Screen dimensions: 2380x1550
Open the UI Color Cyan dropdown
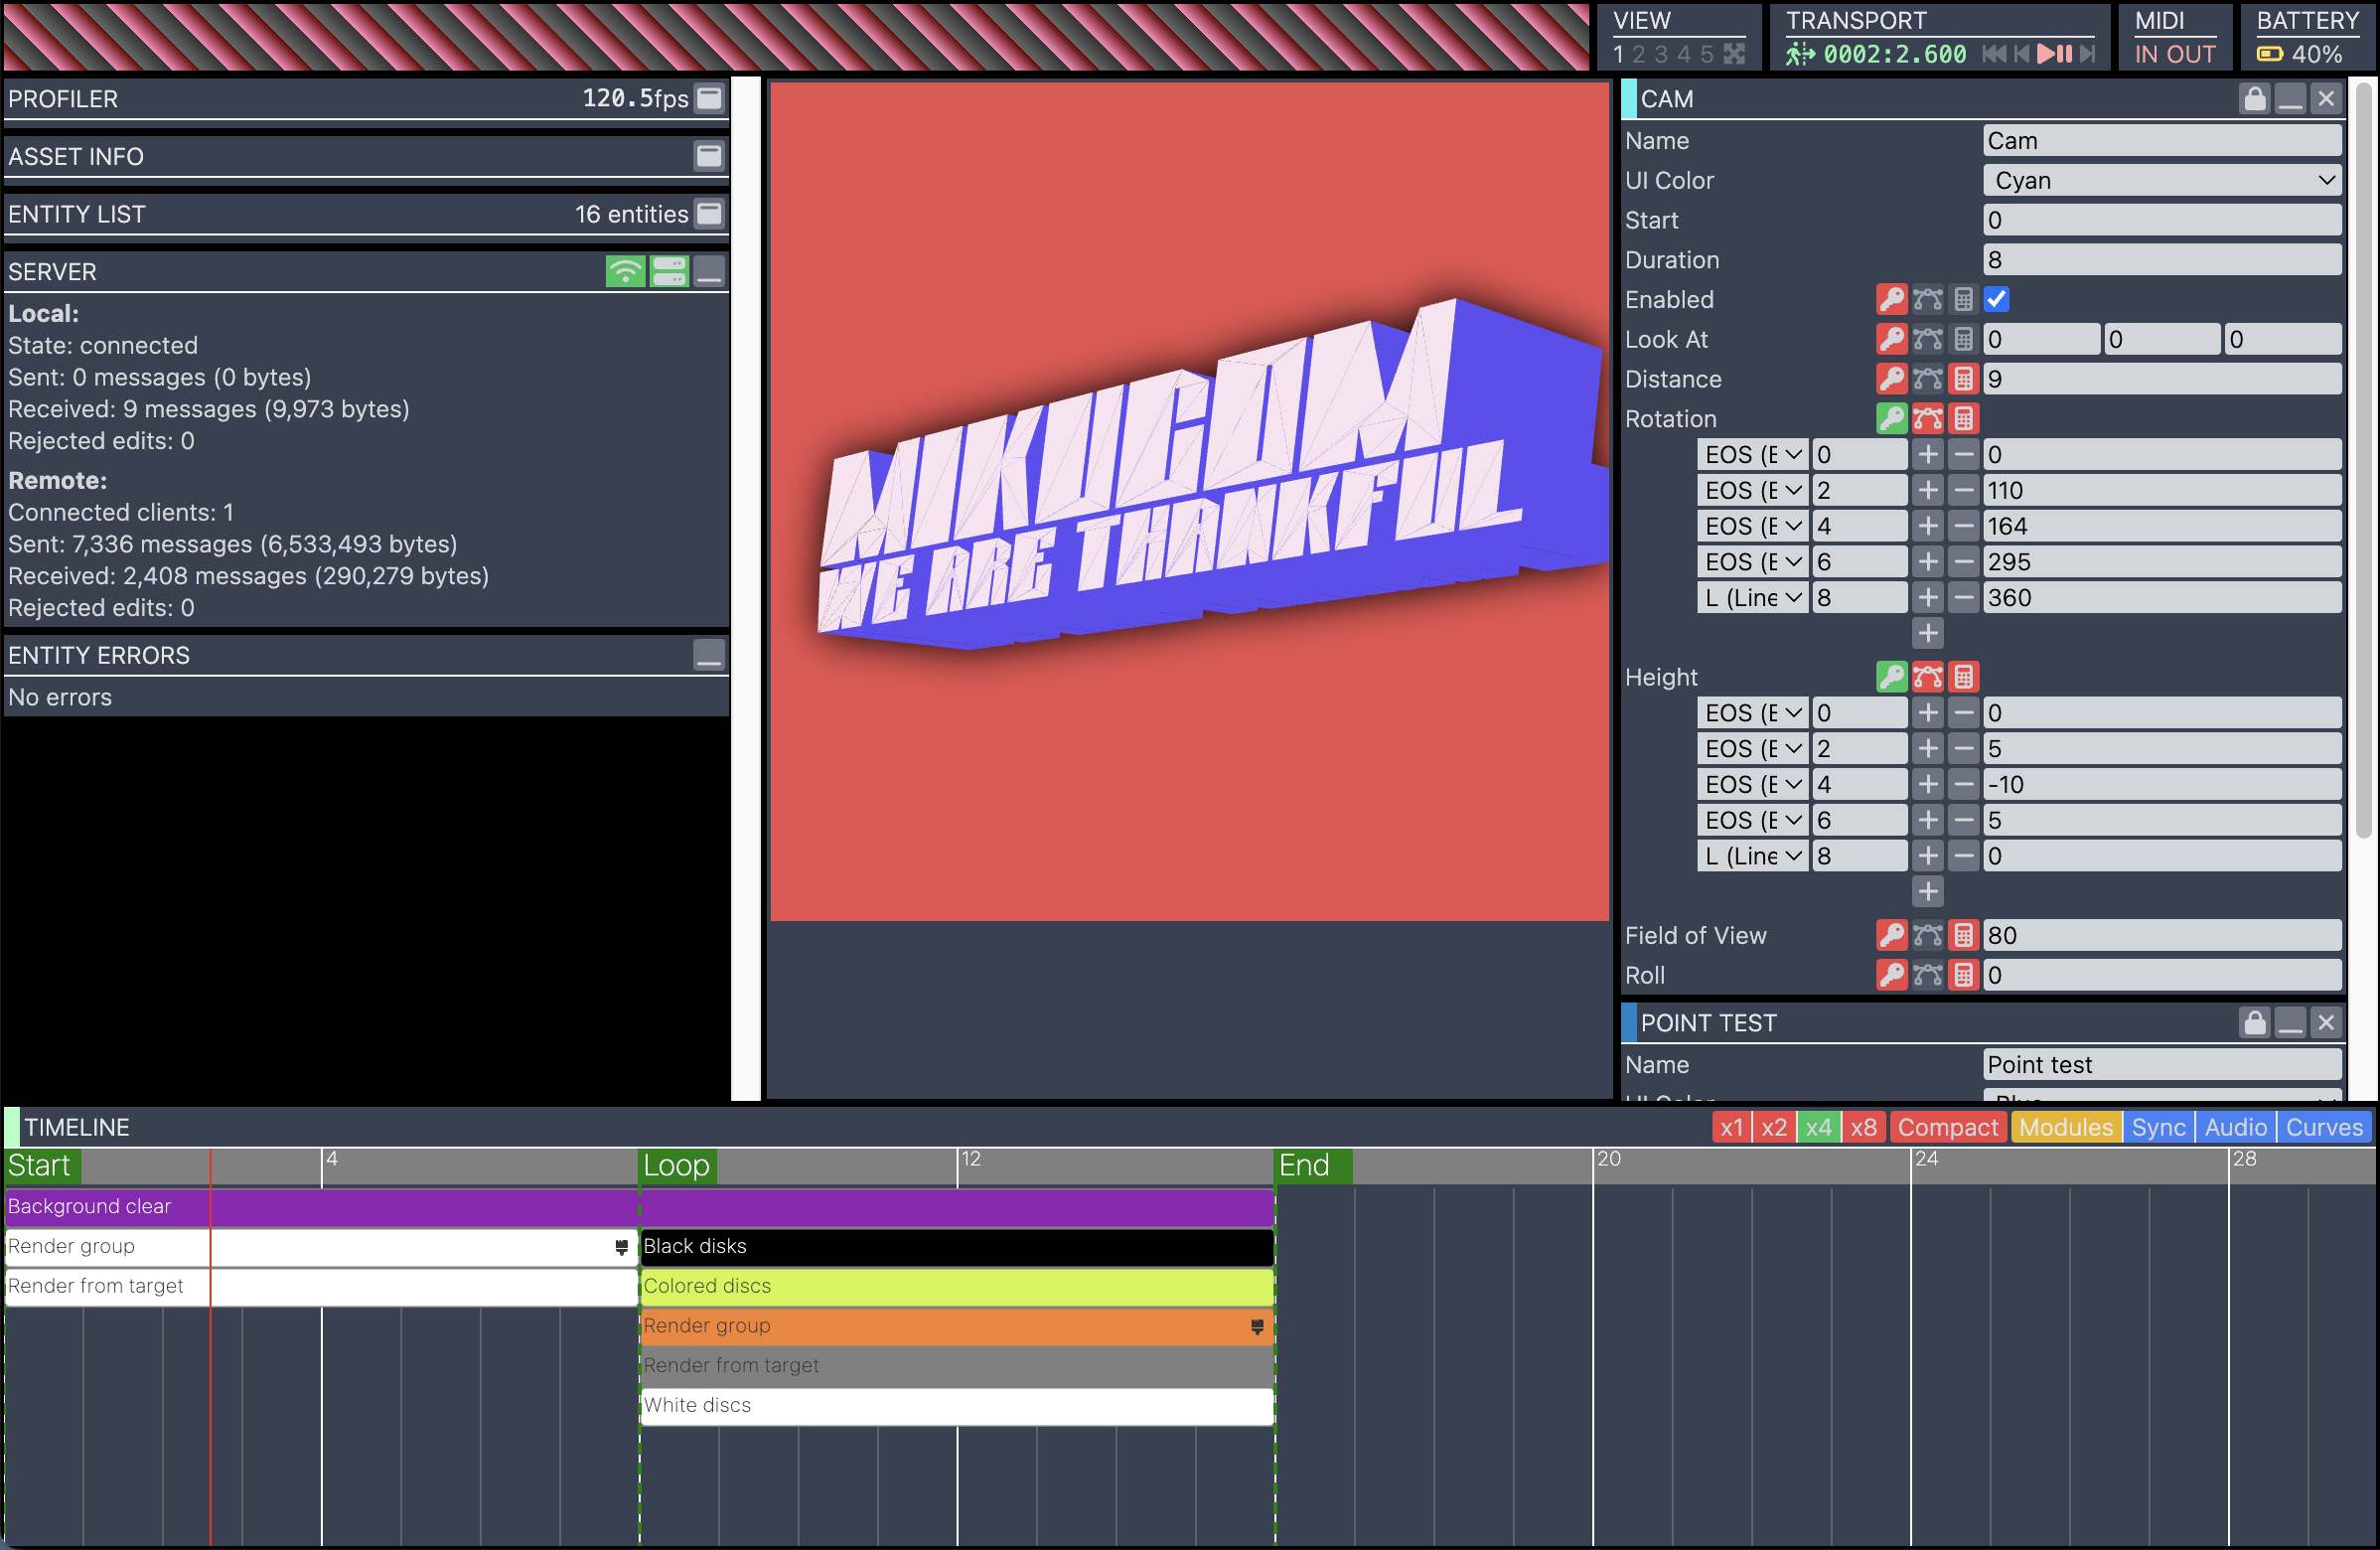point(2161,181)
